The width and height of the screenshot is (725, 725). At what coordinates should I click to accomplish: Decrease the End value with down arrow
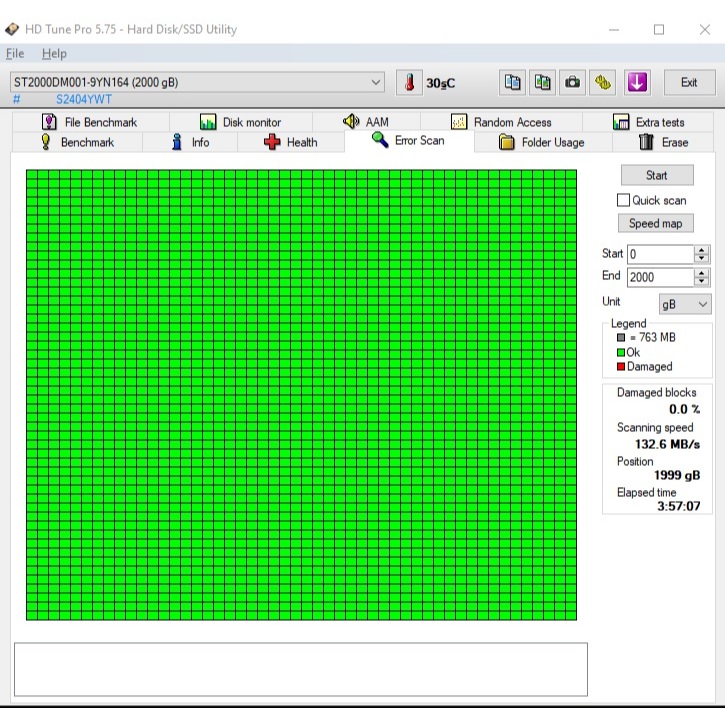coord(701,281)
